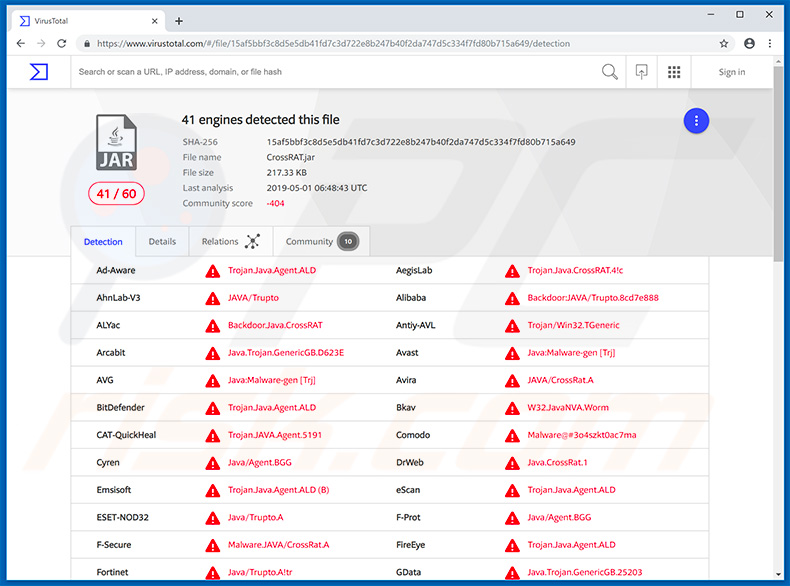Screen dimensions: 790x586
Task: Click Backdoor.Java.CrossRAT result
Action: coord(275,325)
